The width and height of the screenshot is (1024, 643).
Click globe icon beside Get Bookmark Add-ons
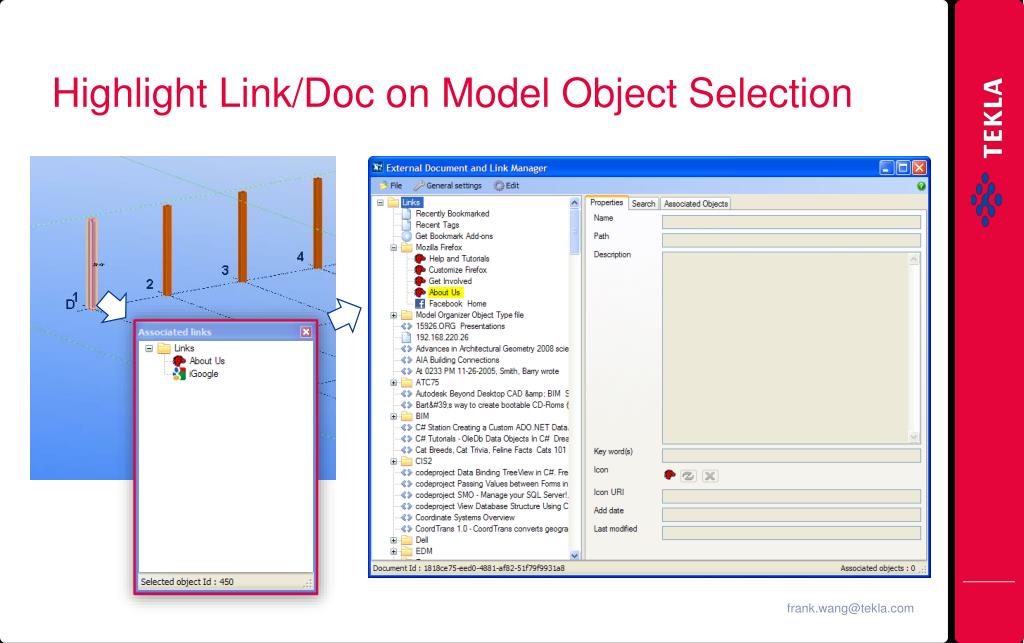coord(406,236)
